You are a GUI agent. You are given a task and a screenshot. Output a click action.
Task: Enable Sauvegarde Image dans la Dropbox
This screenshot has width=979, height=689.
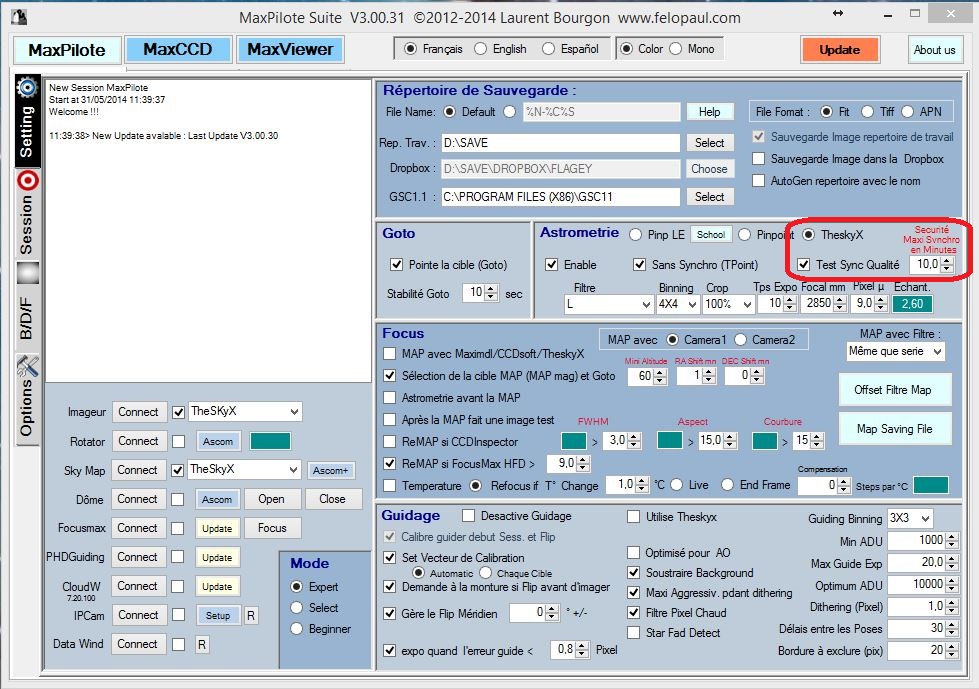(x=759, y=159)
